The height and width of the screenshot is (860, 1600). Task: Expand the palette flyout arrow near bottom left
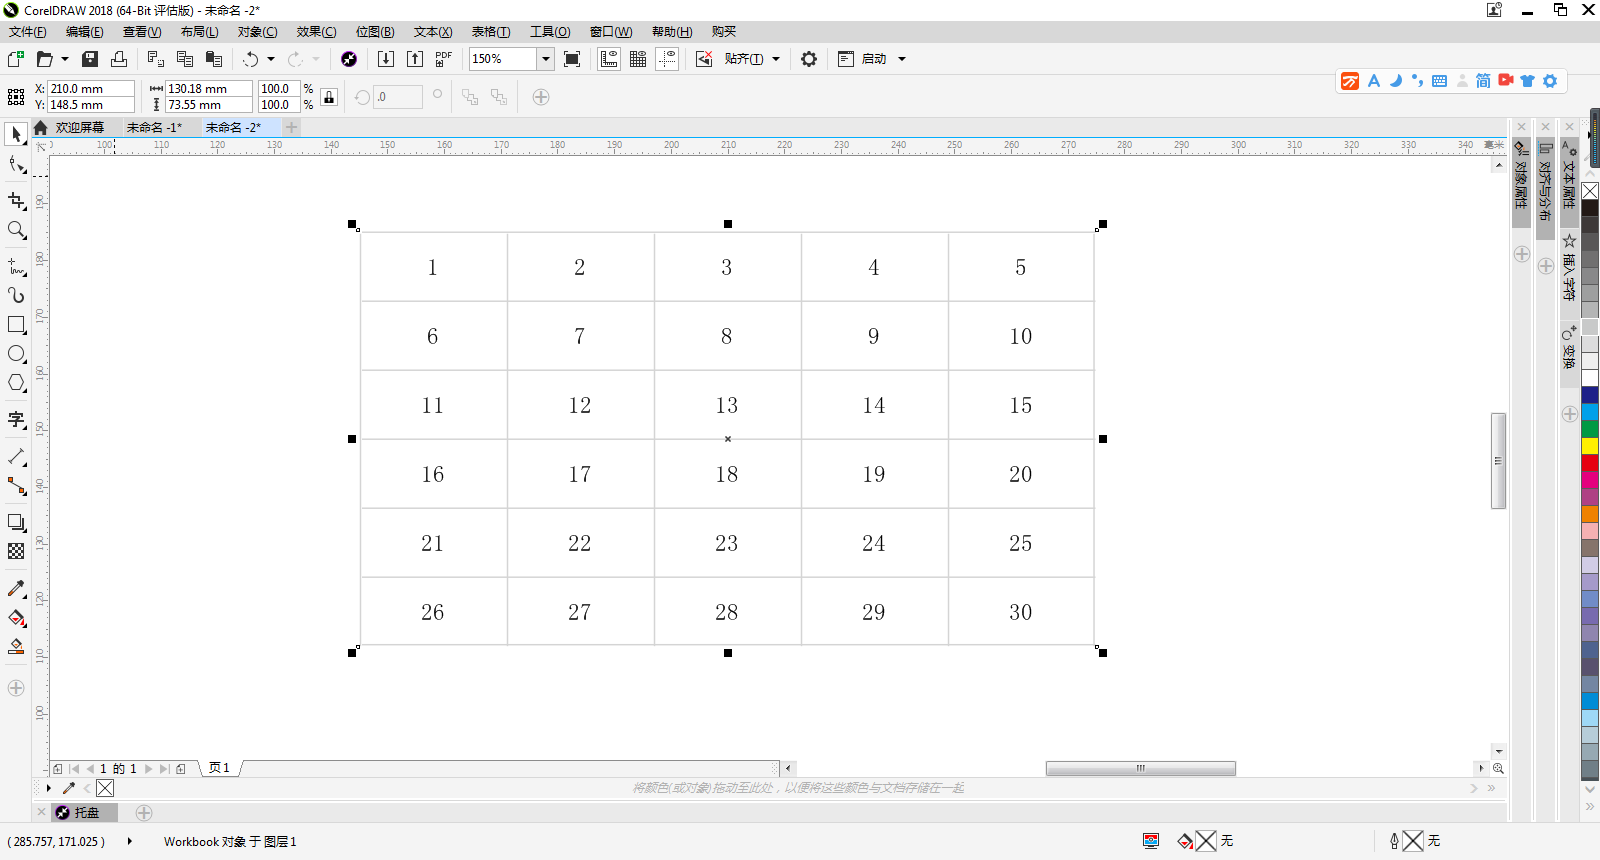click(x=48, y=788)
